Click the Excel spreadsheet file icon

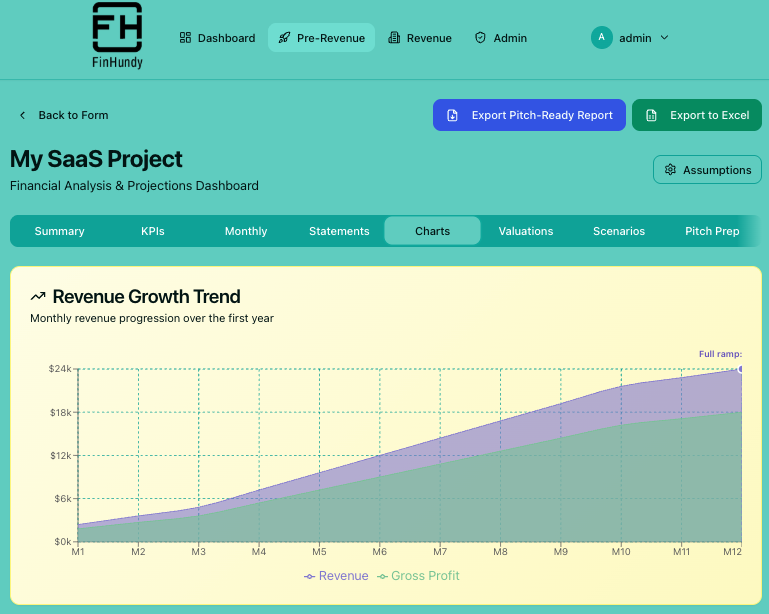pos(651,115)
